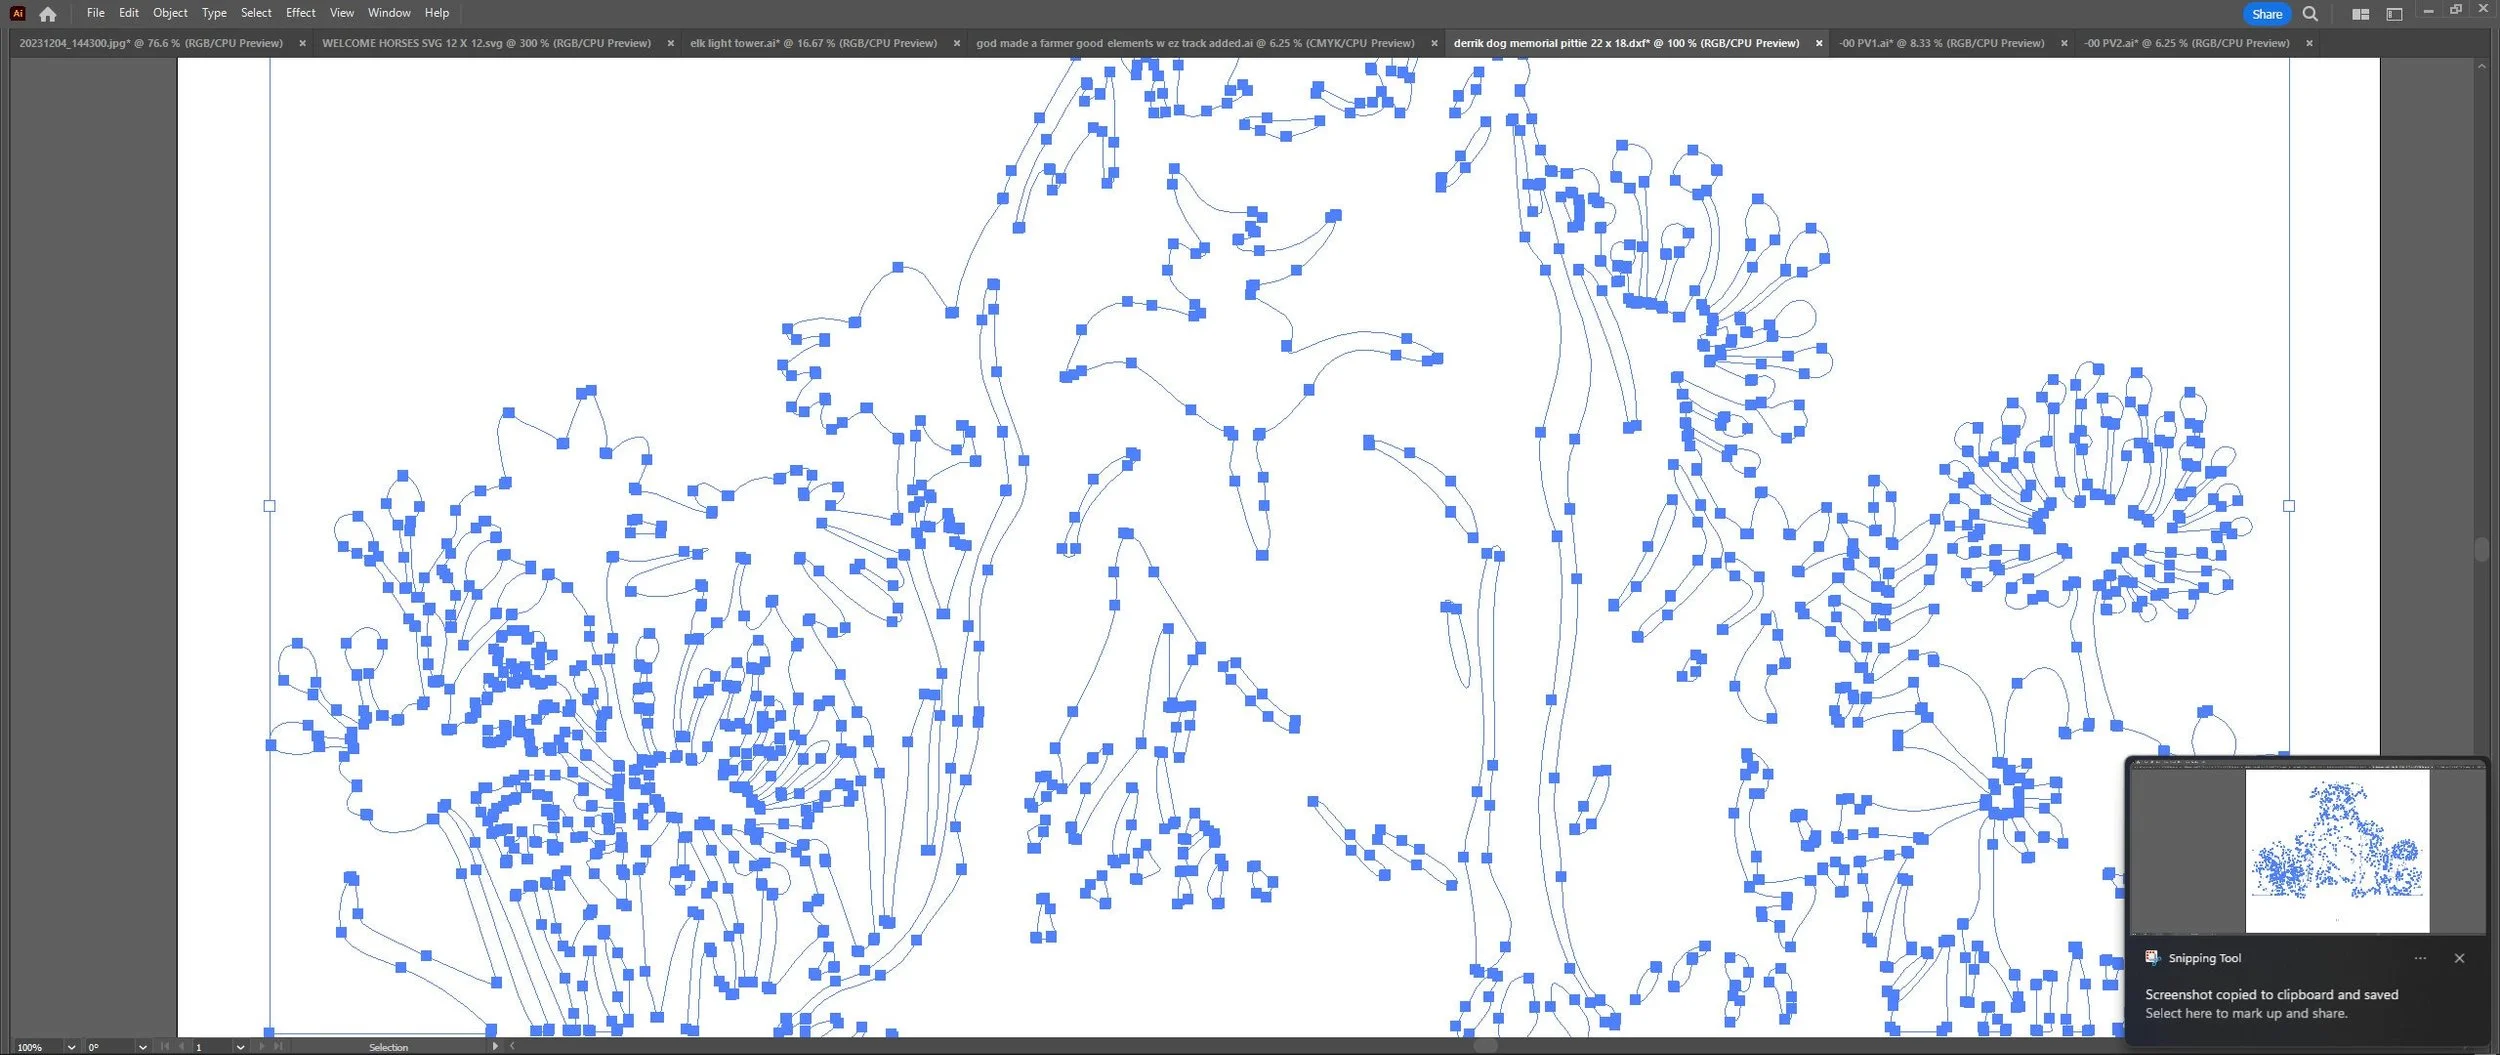Image resolution: width=2500 pixels, height=1055 pixels.
Task: Open the Effect menu
Action: 300,13
